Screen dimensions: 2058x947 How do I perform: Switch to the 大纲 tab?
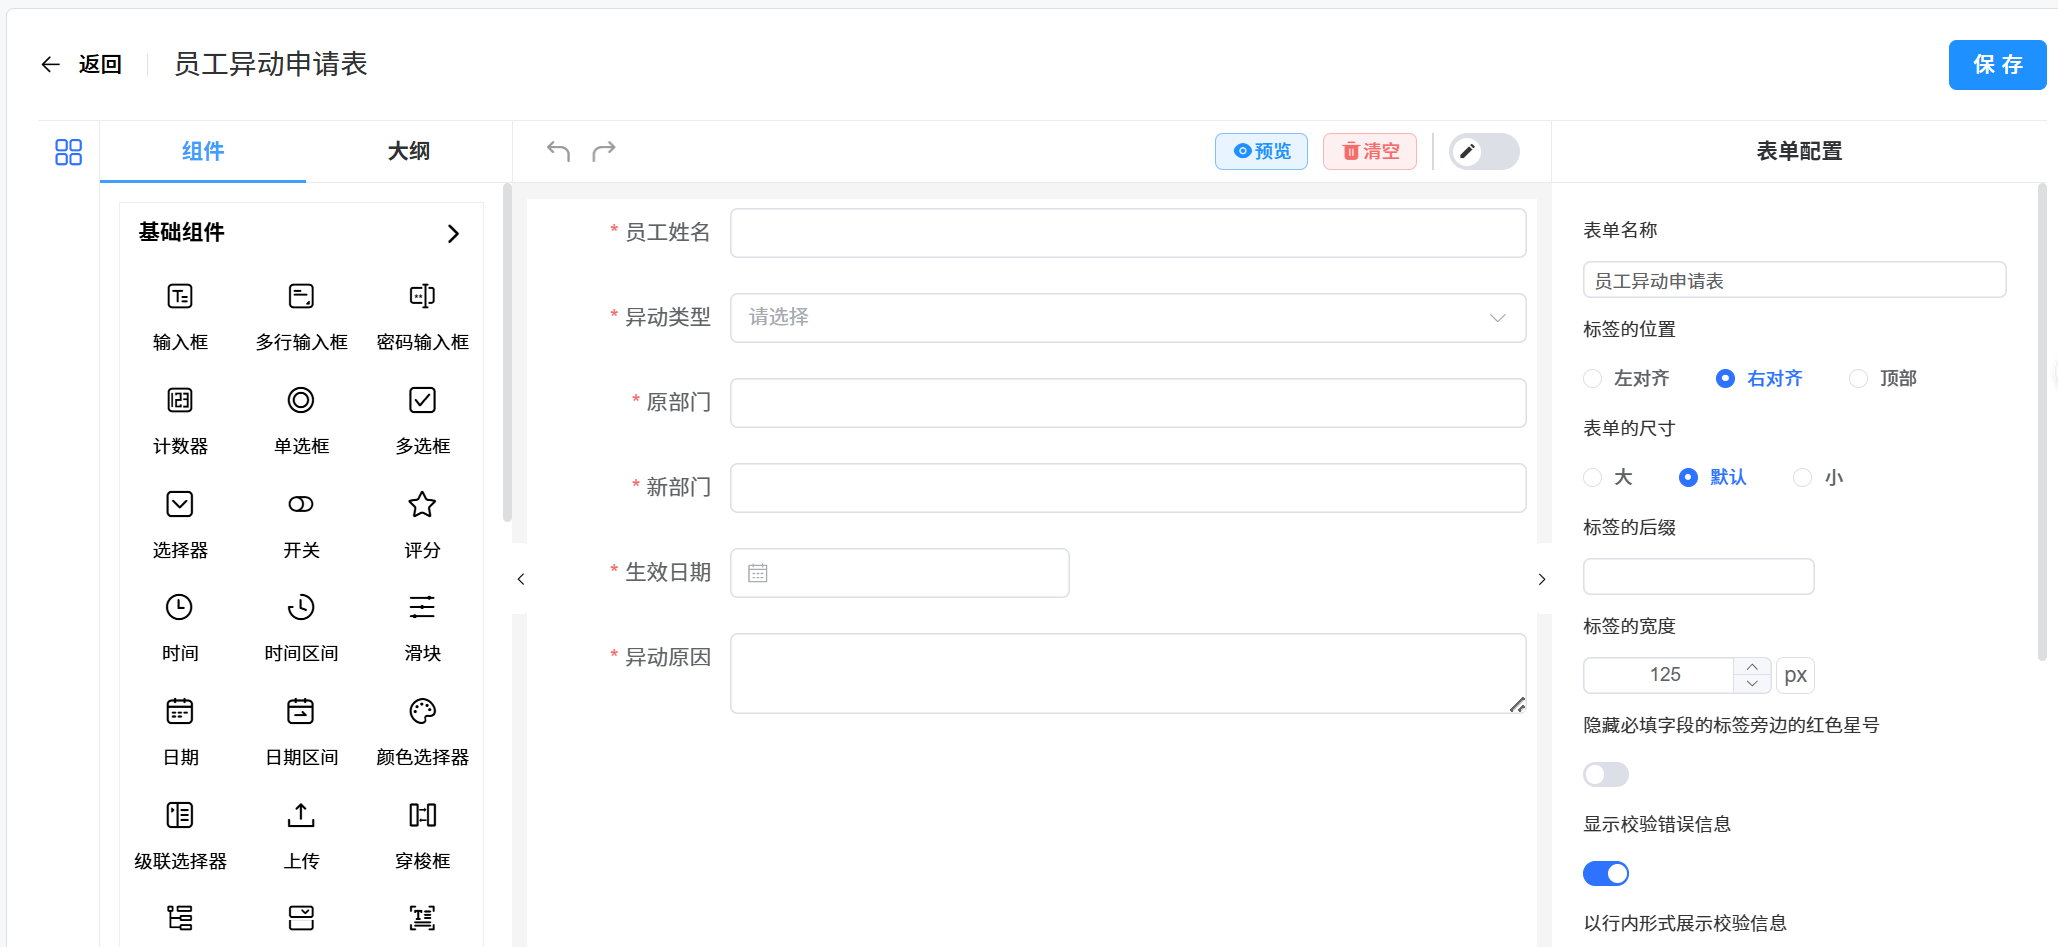(407, 151)
